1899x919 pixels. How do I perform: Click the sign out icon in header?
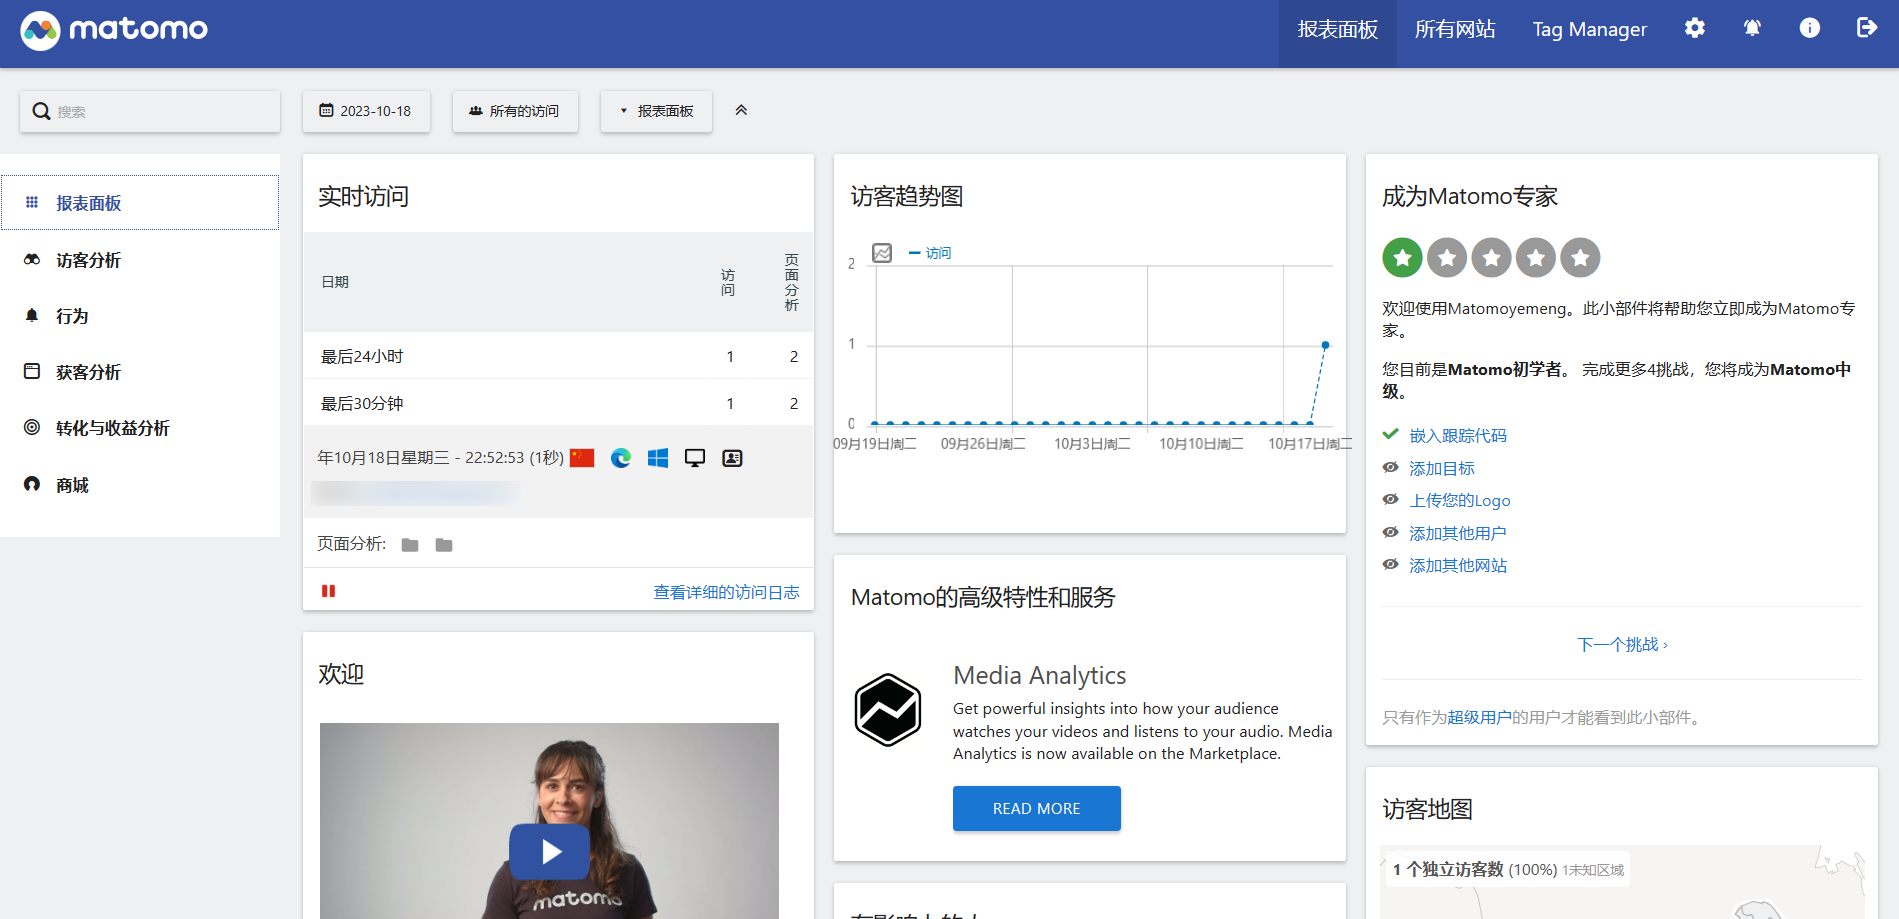[1866, 28]
